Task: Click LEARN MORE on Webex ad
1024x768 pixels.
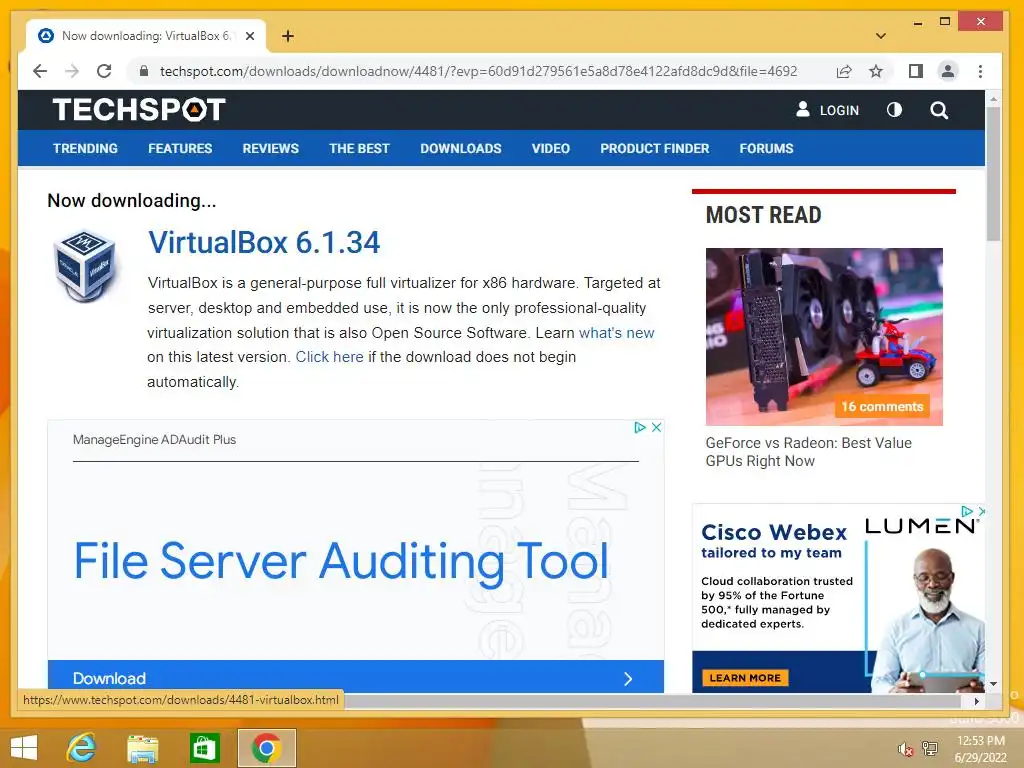Action: click(x=745, y=678)
